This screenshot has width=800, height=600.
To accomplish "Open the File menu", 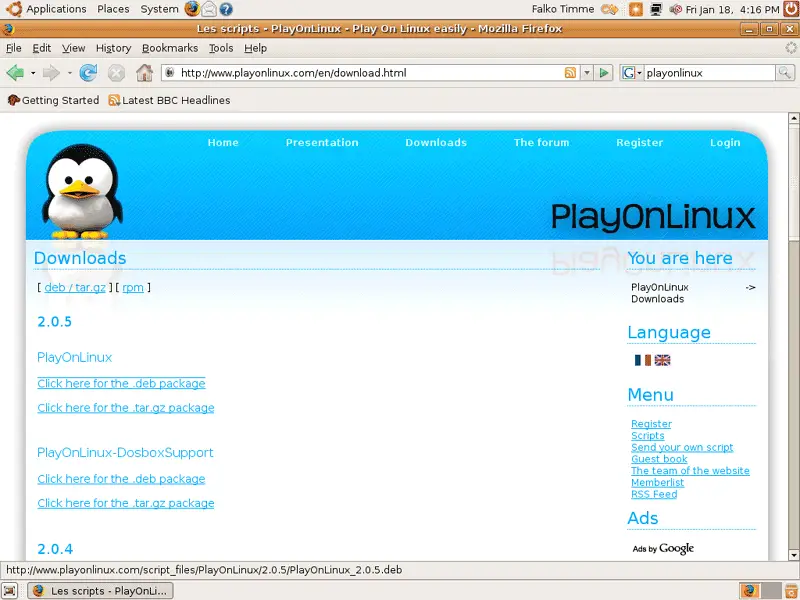I will (14, 48).
